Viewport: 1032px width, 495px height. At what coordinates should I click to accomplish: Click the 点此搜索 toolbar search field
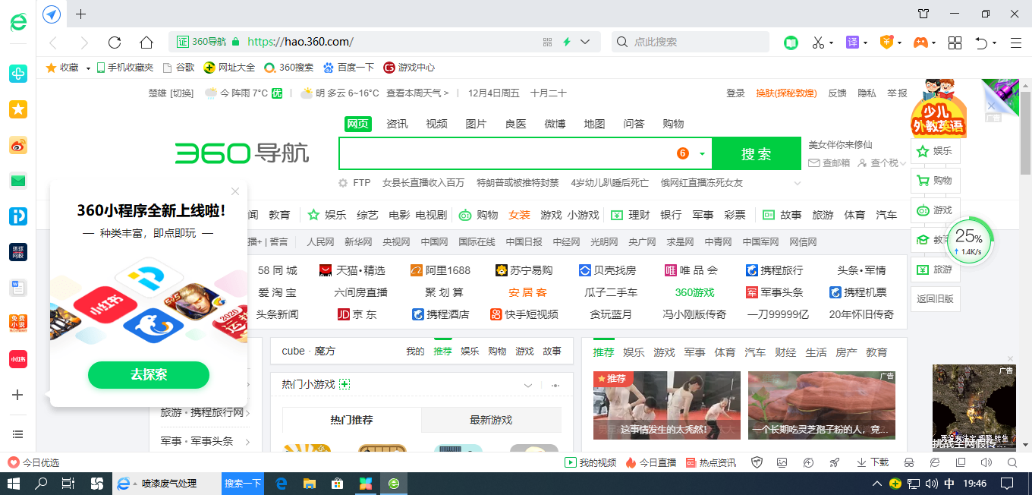coord(690,42)
